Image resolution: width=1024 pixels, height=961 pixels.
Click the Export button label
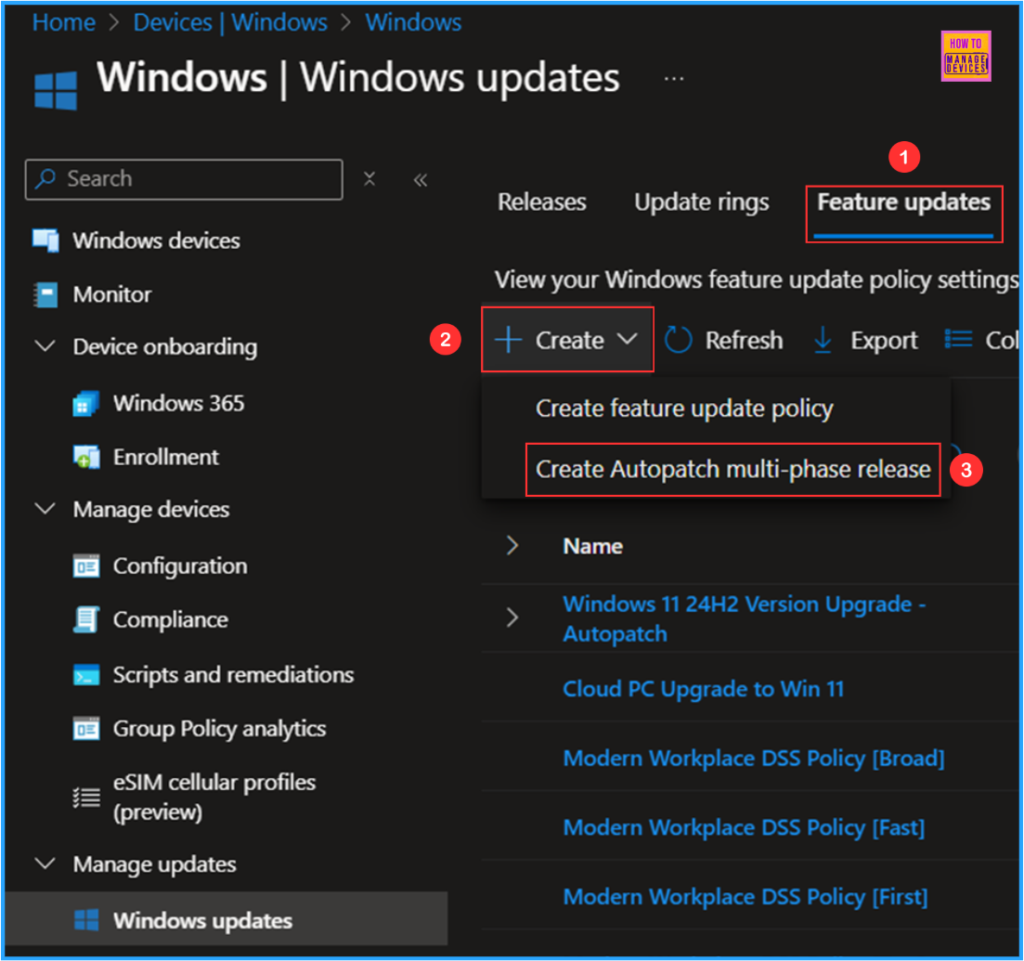click(x=884, y=340)
